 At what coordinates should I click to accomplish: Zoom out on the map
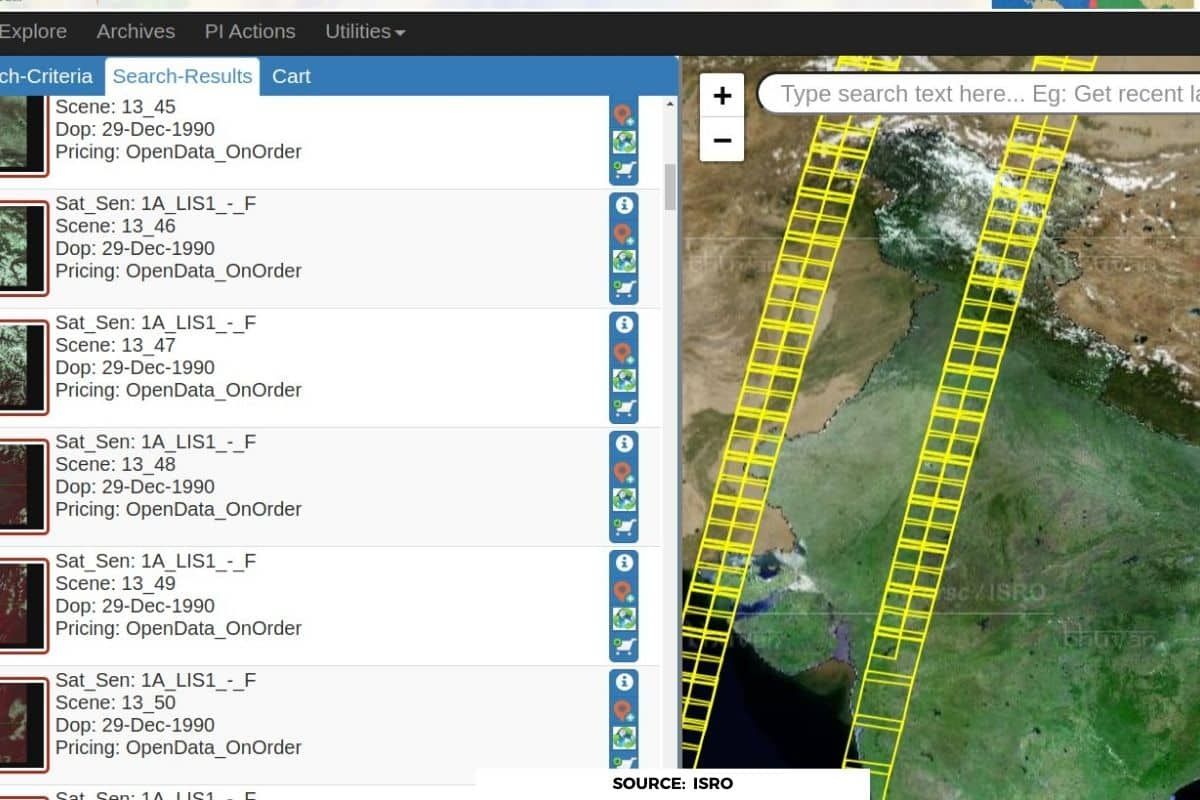[x=722, y=140]
